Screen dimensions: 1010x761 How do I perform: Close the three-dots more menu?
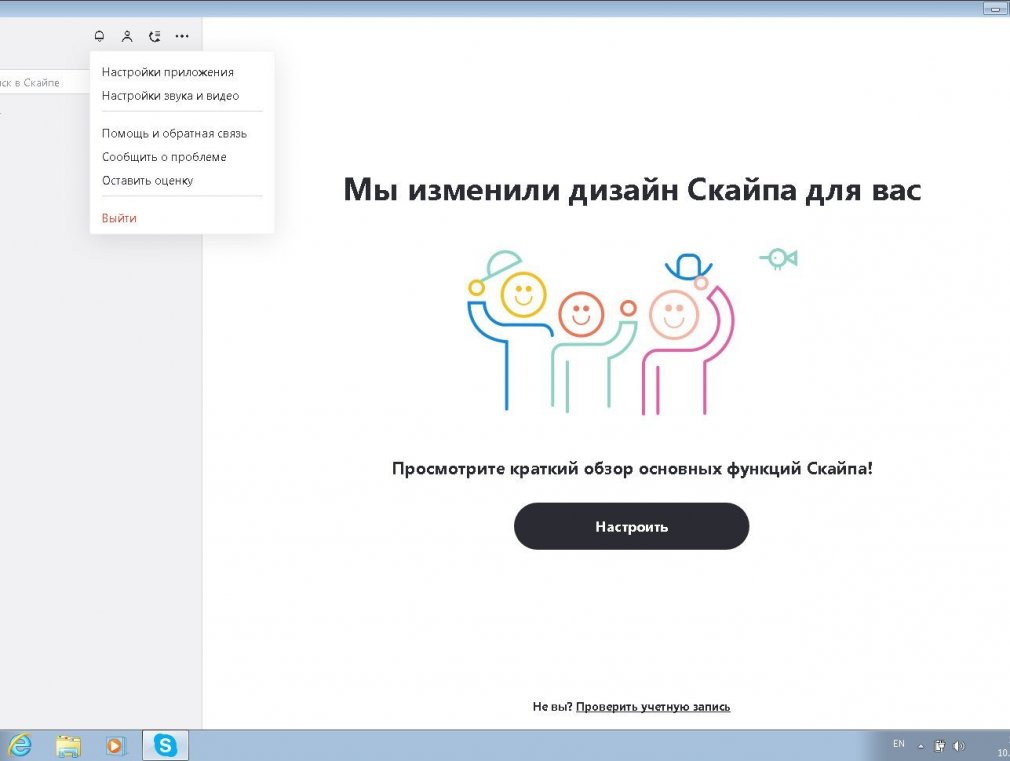(181, 36)
